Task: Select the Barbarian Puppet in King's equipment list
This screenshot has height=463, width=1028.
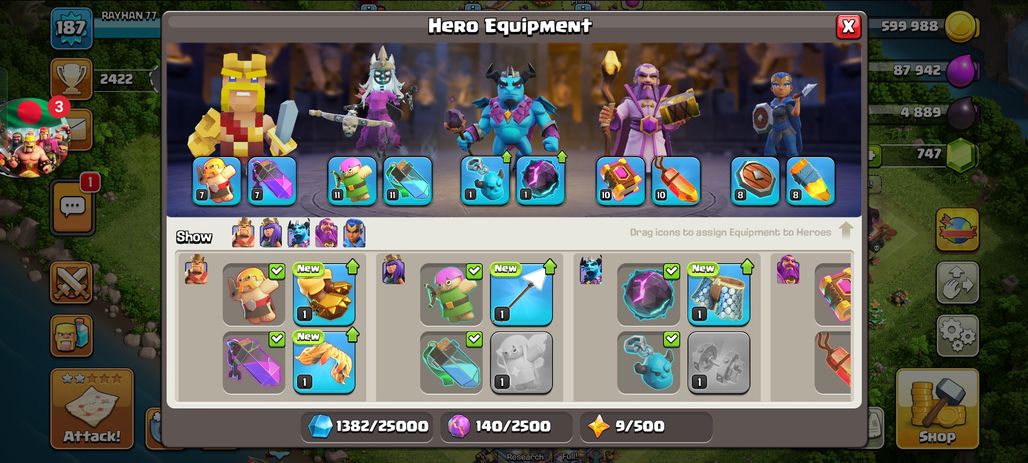Action: (254, 294)
